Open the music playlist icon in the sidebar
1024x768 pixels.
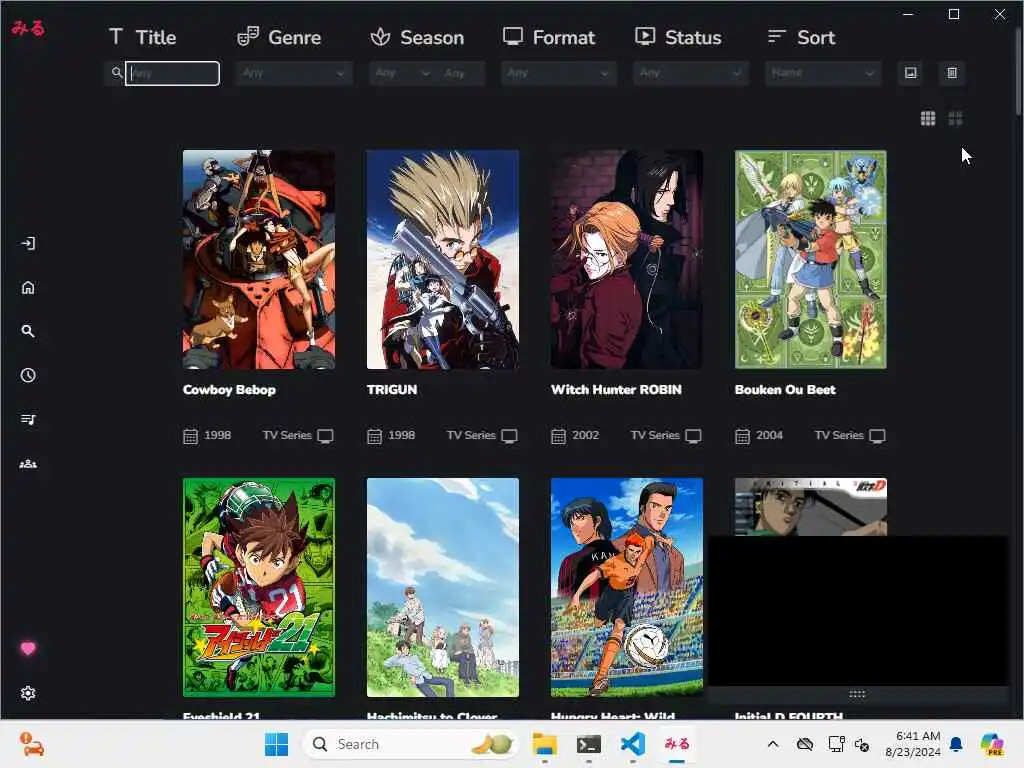pyautogui.click(x=27, y=419)
